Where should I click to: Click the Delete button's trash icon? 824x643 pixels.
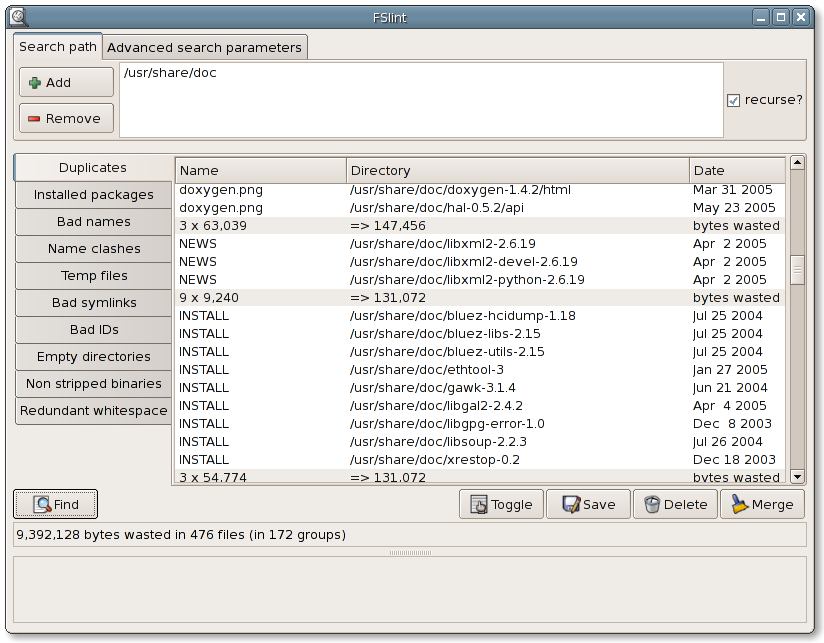[652, 504]
